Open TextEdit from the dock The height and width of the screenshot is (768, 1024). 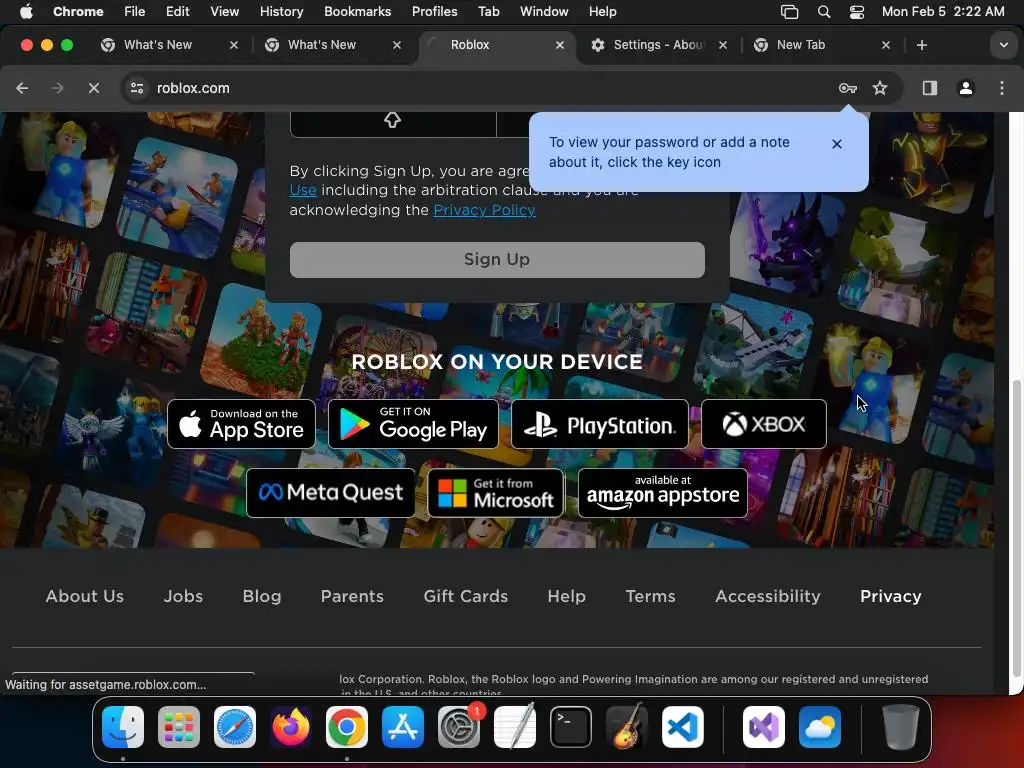pos(515,728)
